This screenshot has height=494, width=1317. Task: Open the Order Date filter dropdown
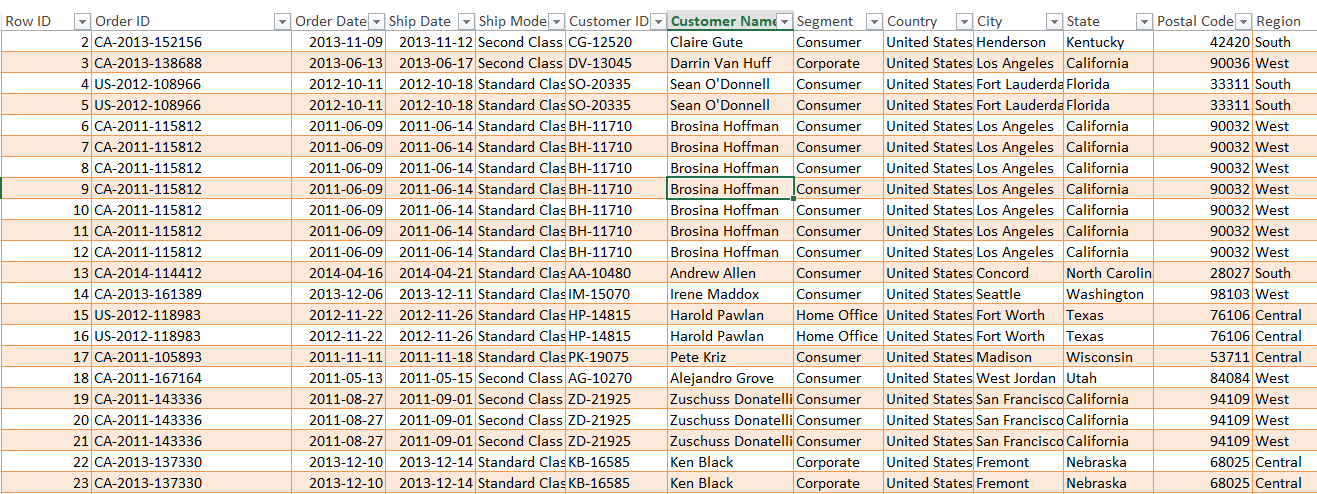tap(376, 21)
